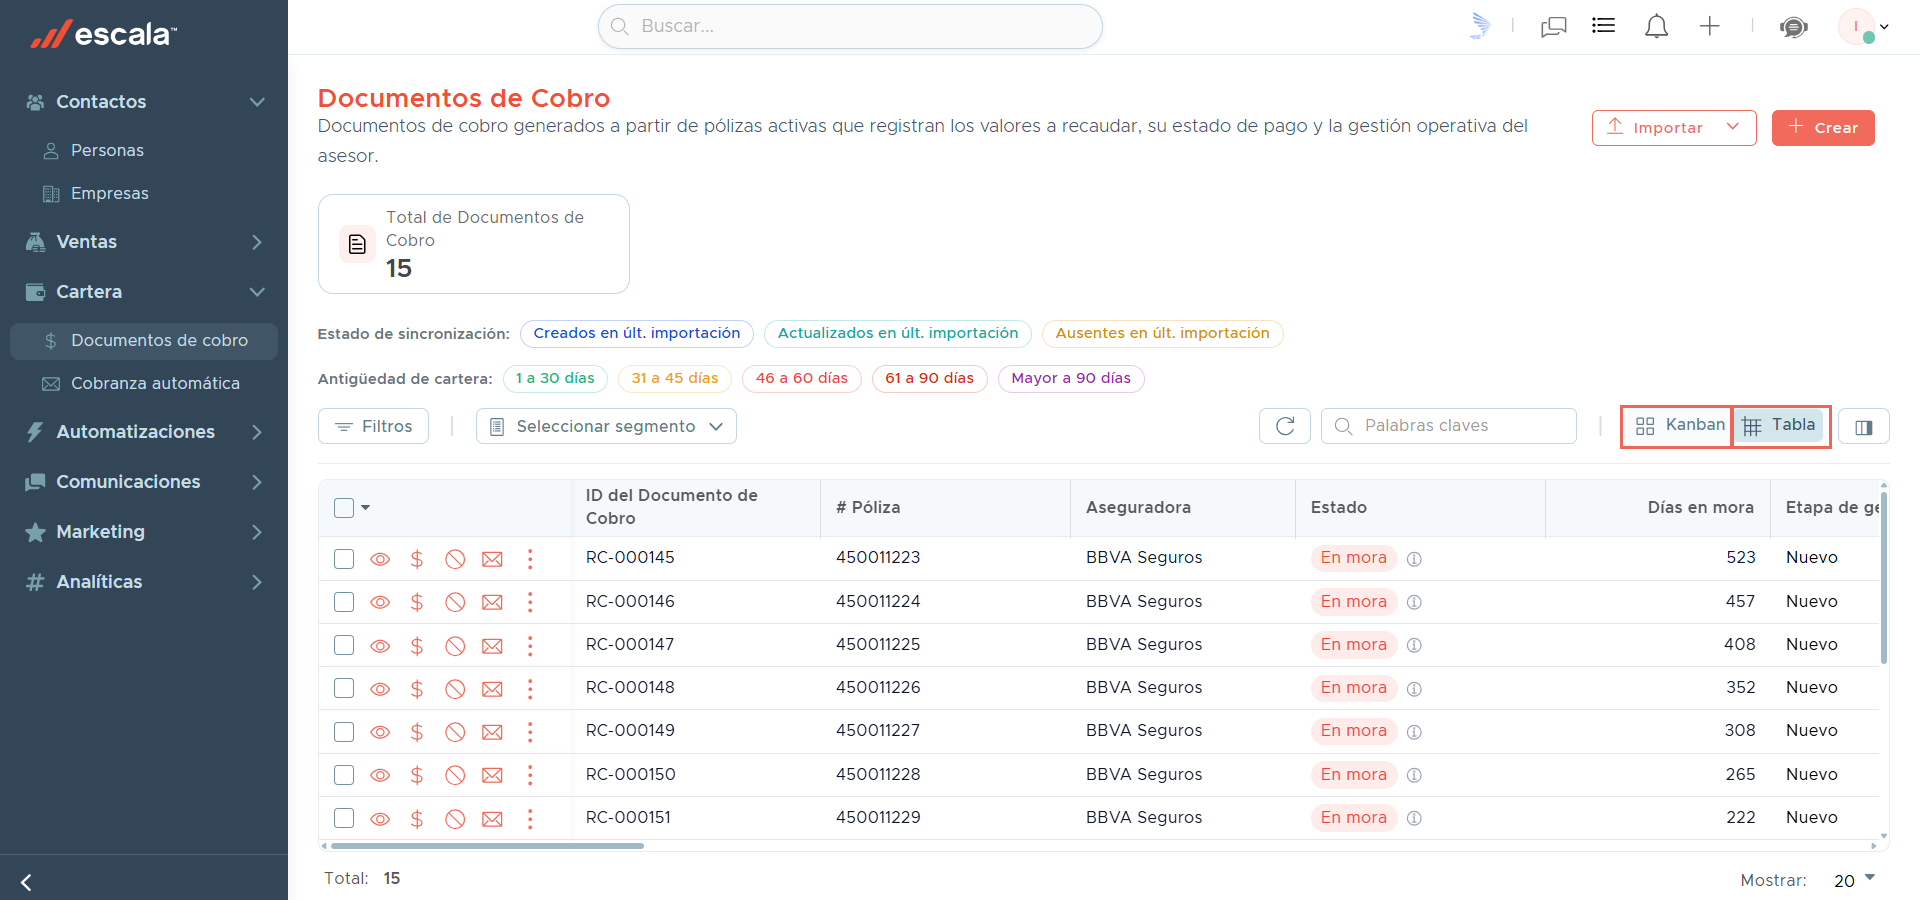Check the row RC-000148 checkbox
Image resolution: width=1920 pixels, height=900 pixels.
344,688
